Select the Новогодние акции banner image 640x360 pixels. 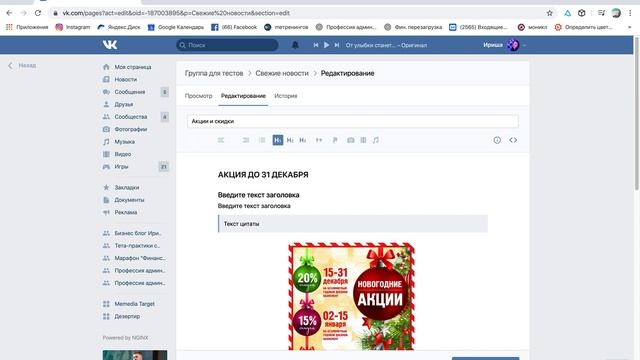tap(351, 296)
